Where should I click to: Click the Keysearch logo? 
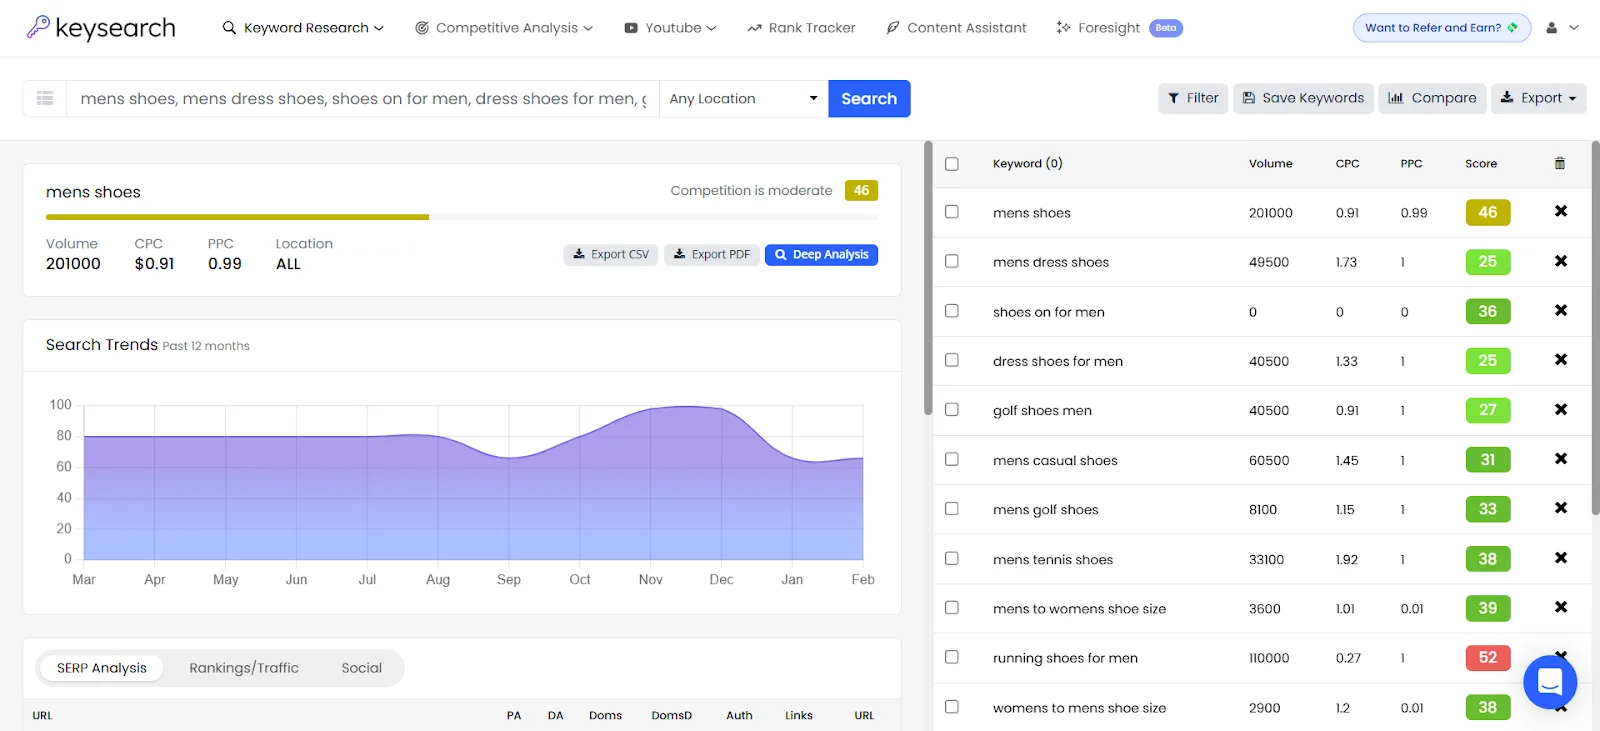click(x=101, y=28)
